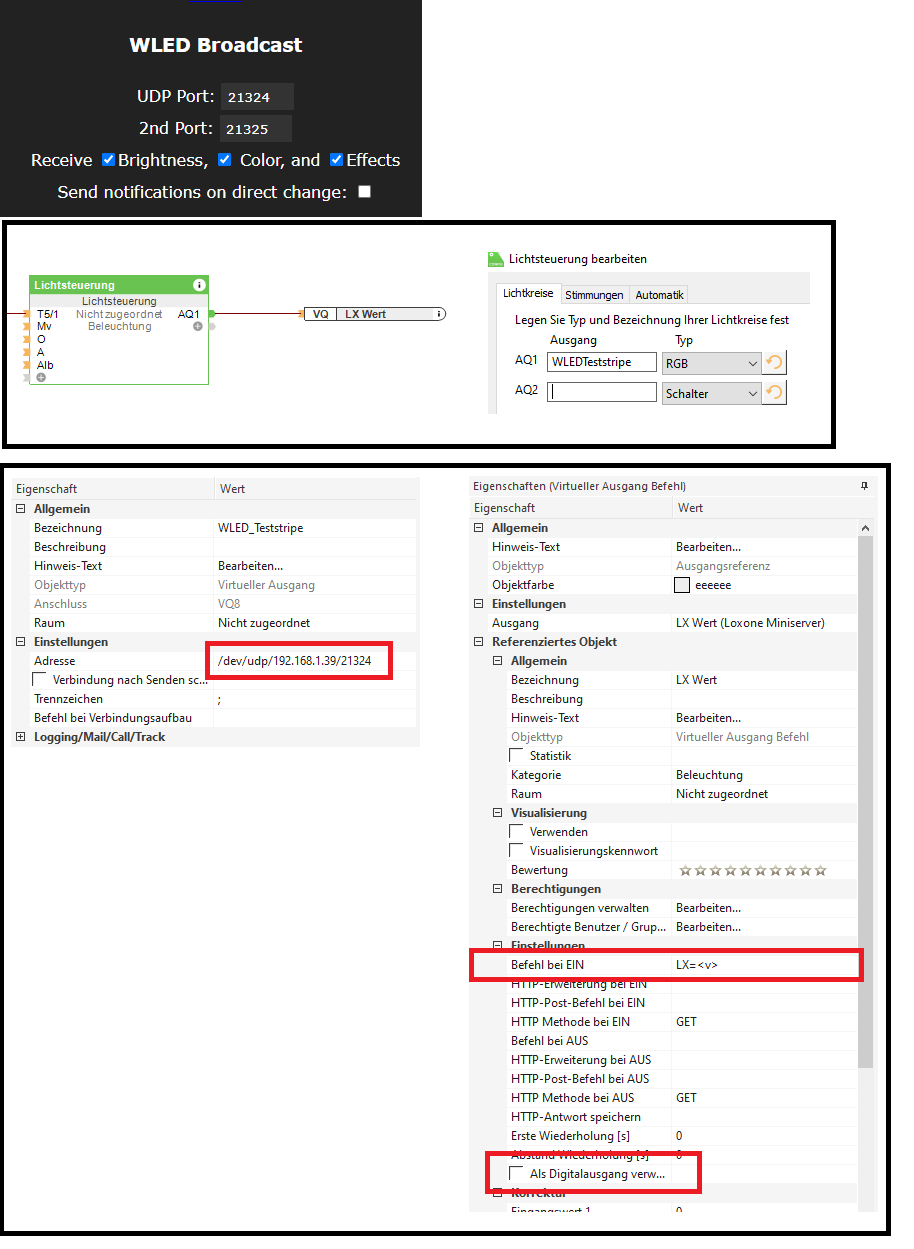This screenshot has height=1249, width=914.
Task: Select Ausgang value LX Wert (Loxone Miniserver)
Action: tap(750, 623)
